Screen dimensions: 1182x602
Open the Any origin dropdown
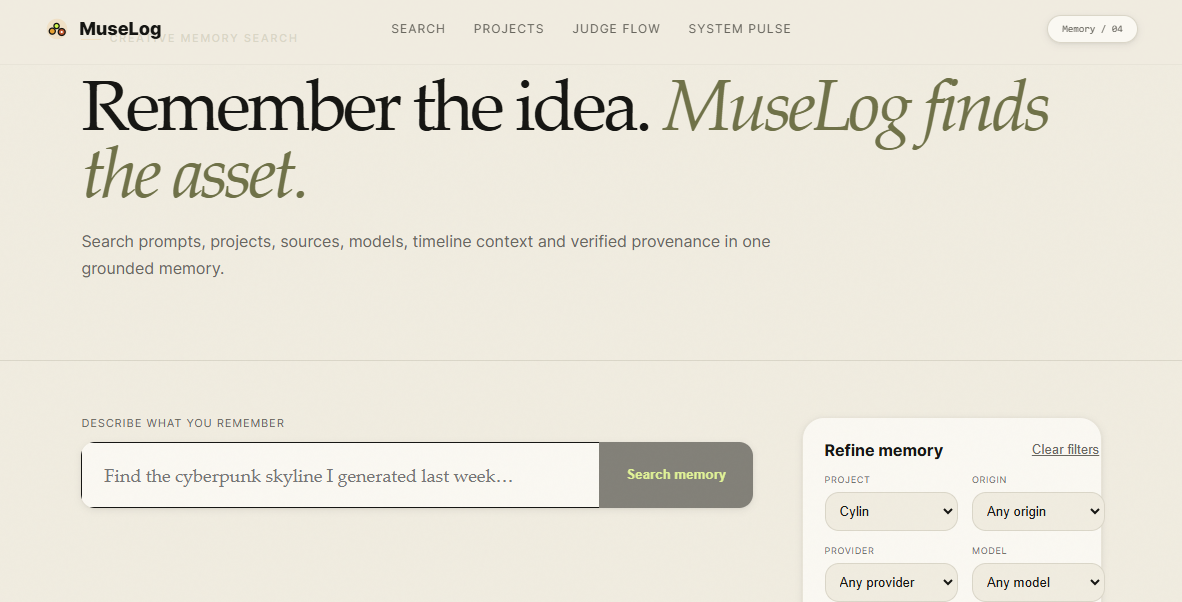[1038, 512]
